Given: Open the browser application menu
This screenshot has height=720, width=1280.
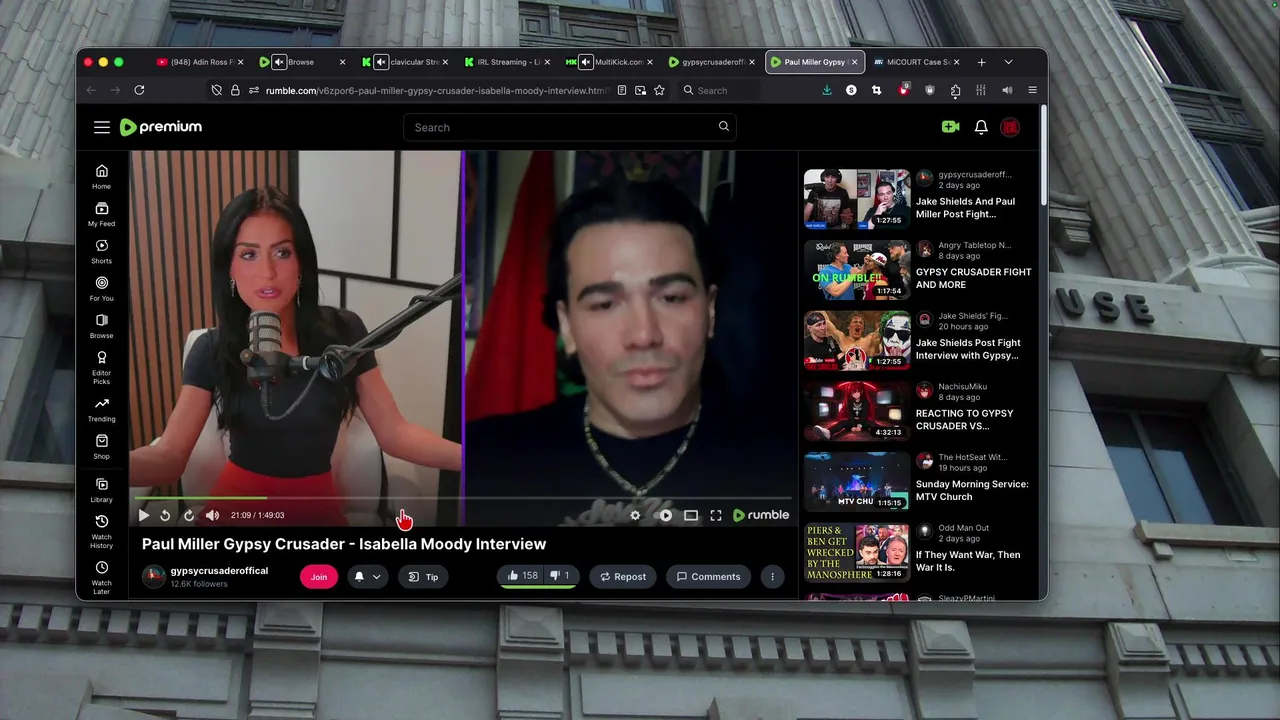Looking at the screenshot, I should pyautogui.click(x=1032, y=90).
